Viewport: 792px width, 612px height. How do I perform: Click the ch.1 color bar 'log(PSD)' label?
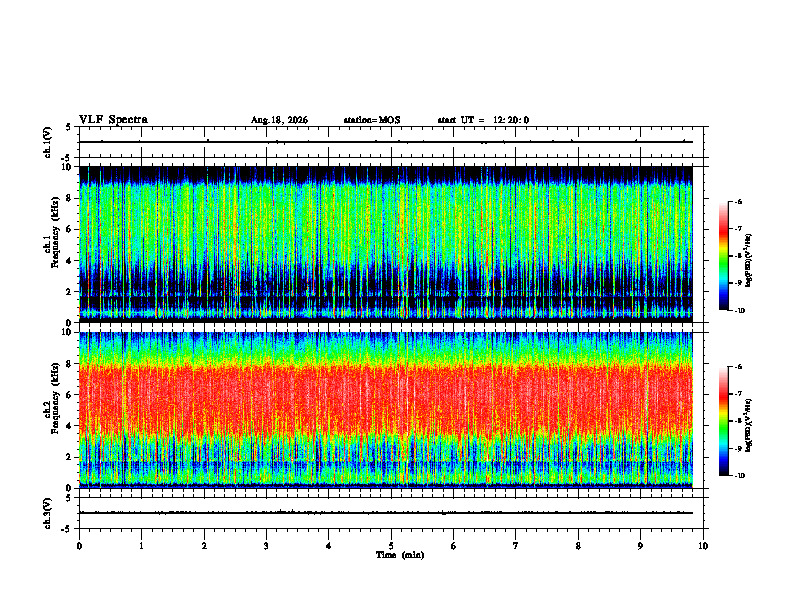[x=749, y=261]
